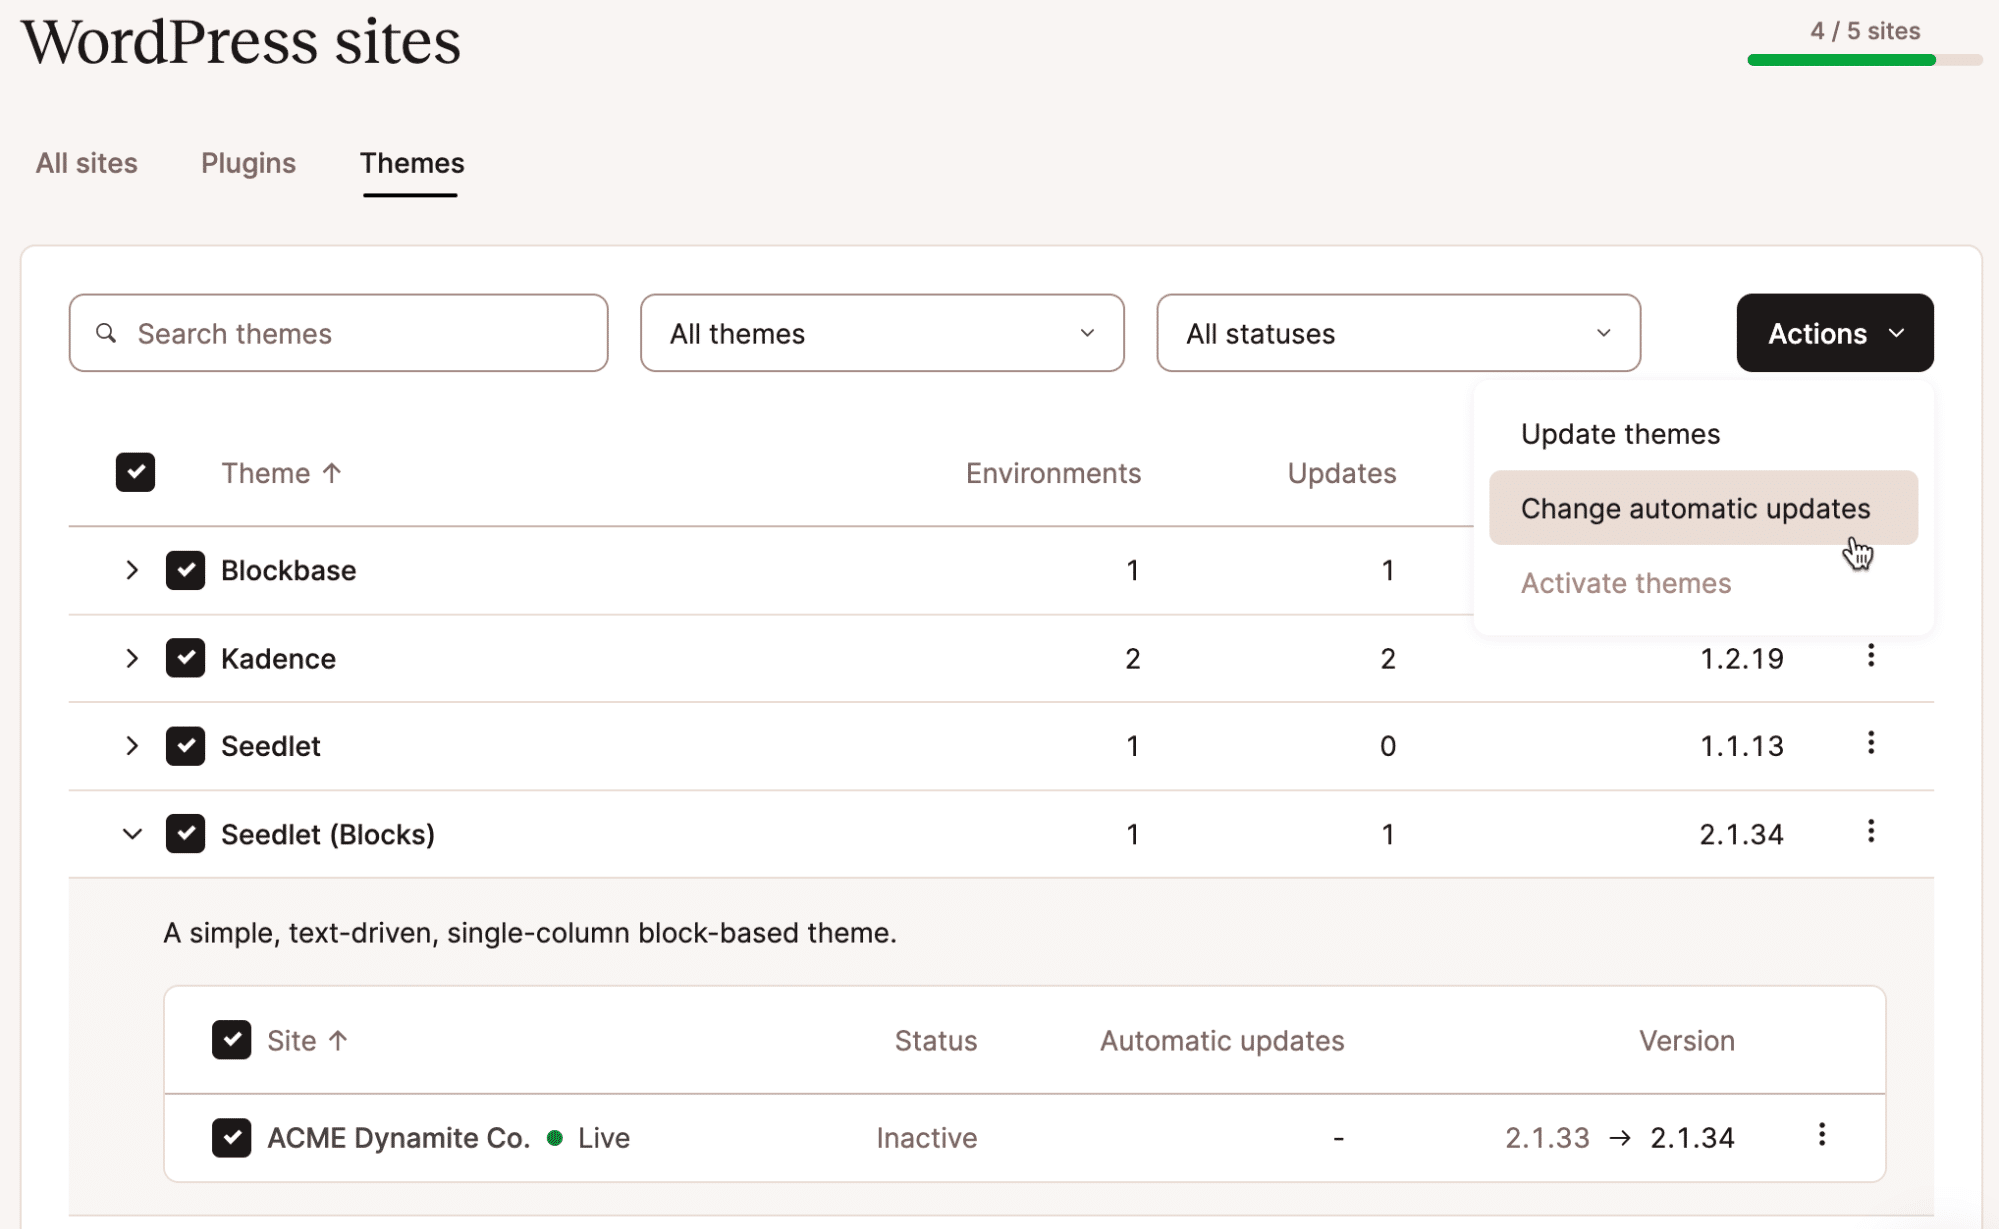Click the sort arrow next to Theme
Viewport: 1999px width, 1230px height.
tap(333, 472)
